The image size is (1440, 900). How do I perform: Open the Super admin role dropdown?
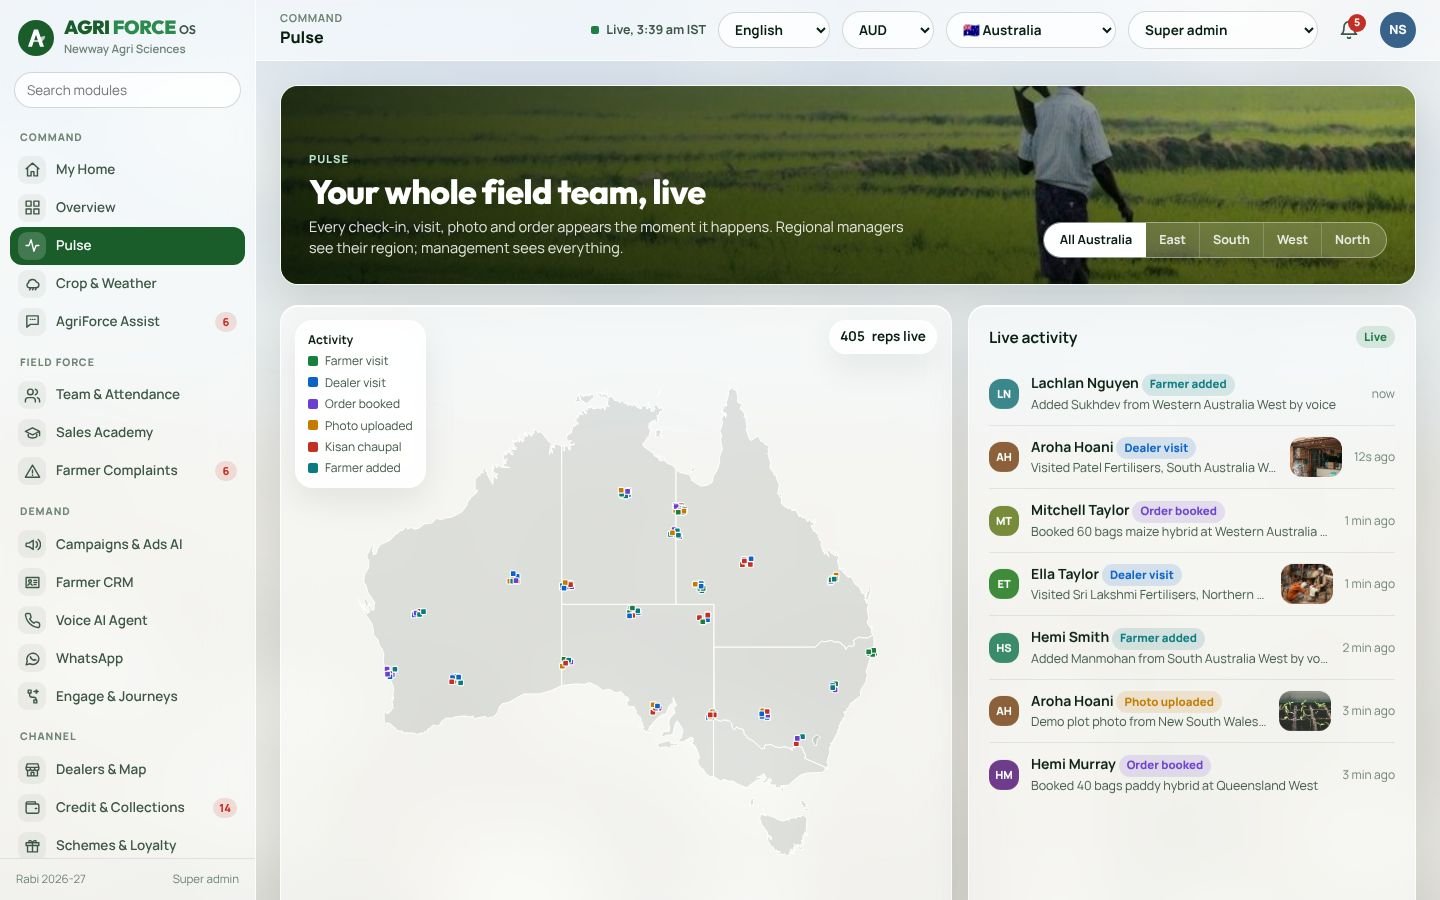tap(1223, 30)
